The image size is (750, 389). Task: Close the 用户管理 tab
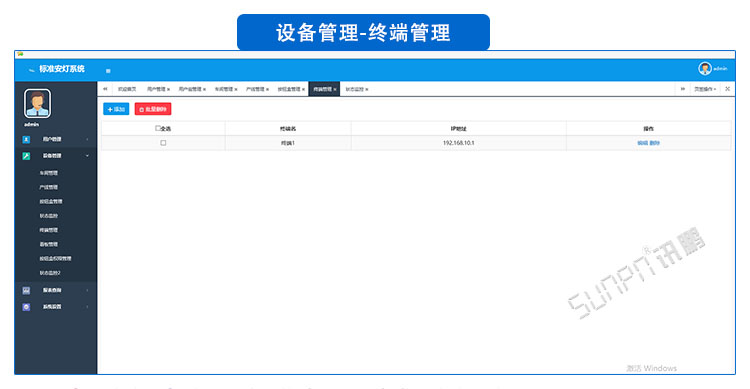(169, 89)
